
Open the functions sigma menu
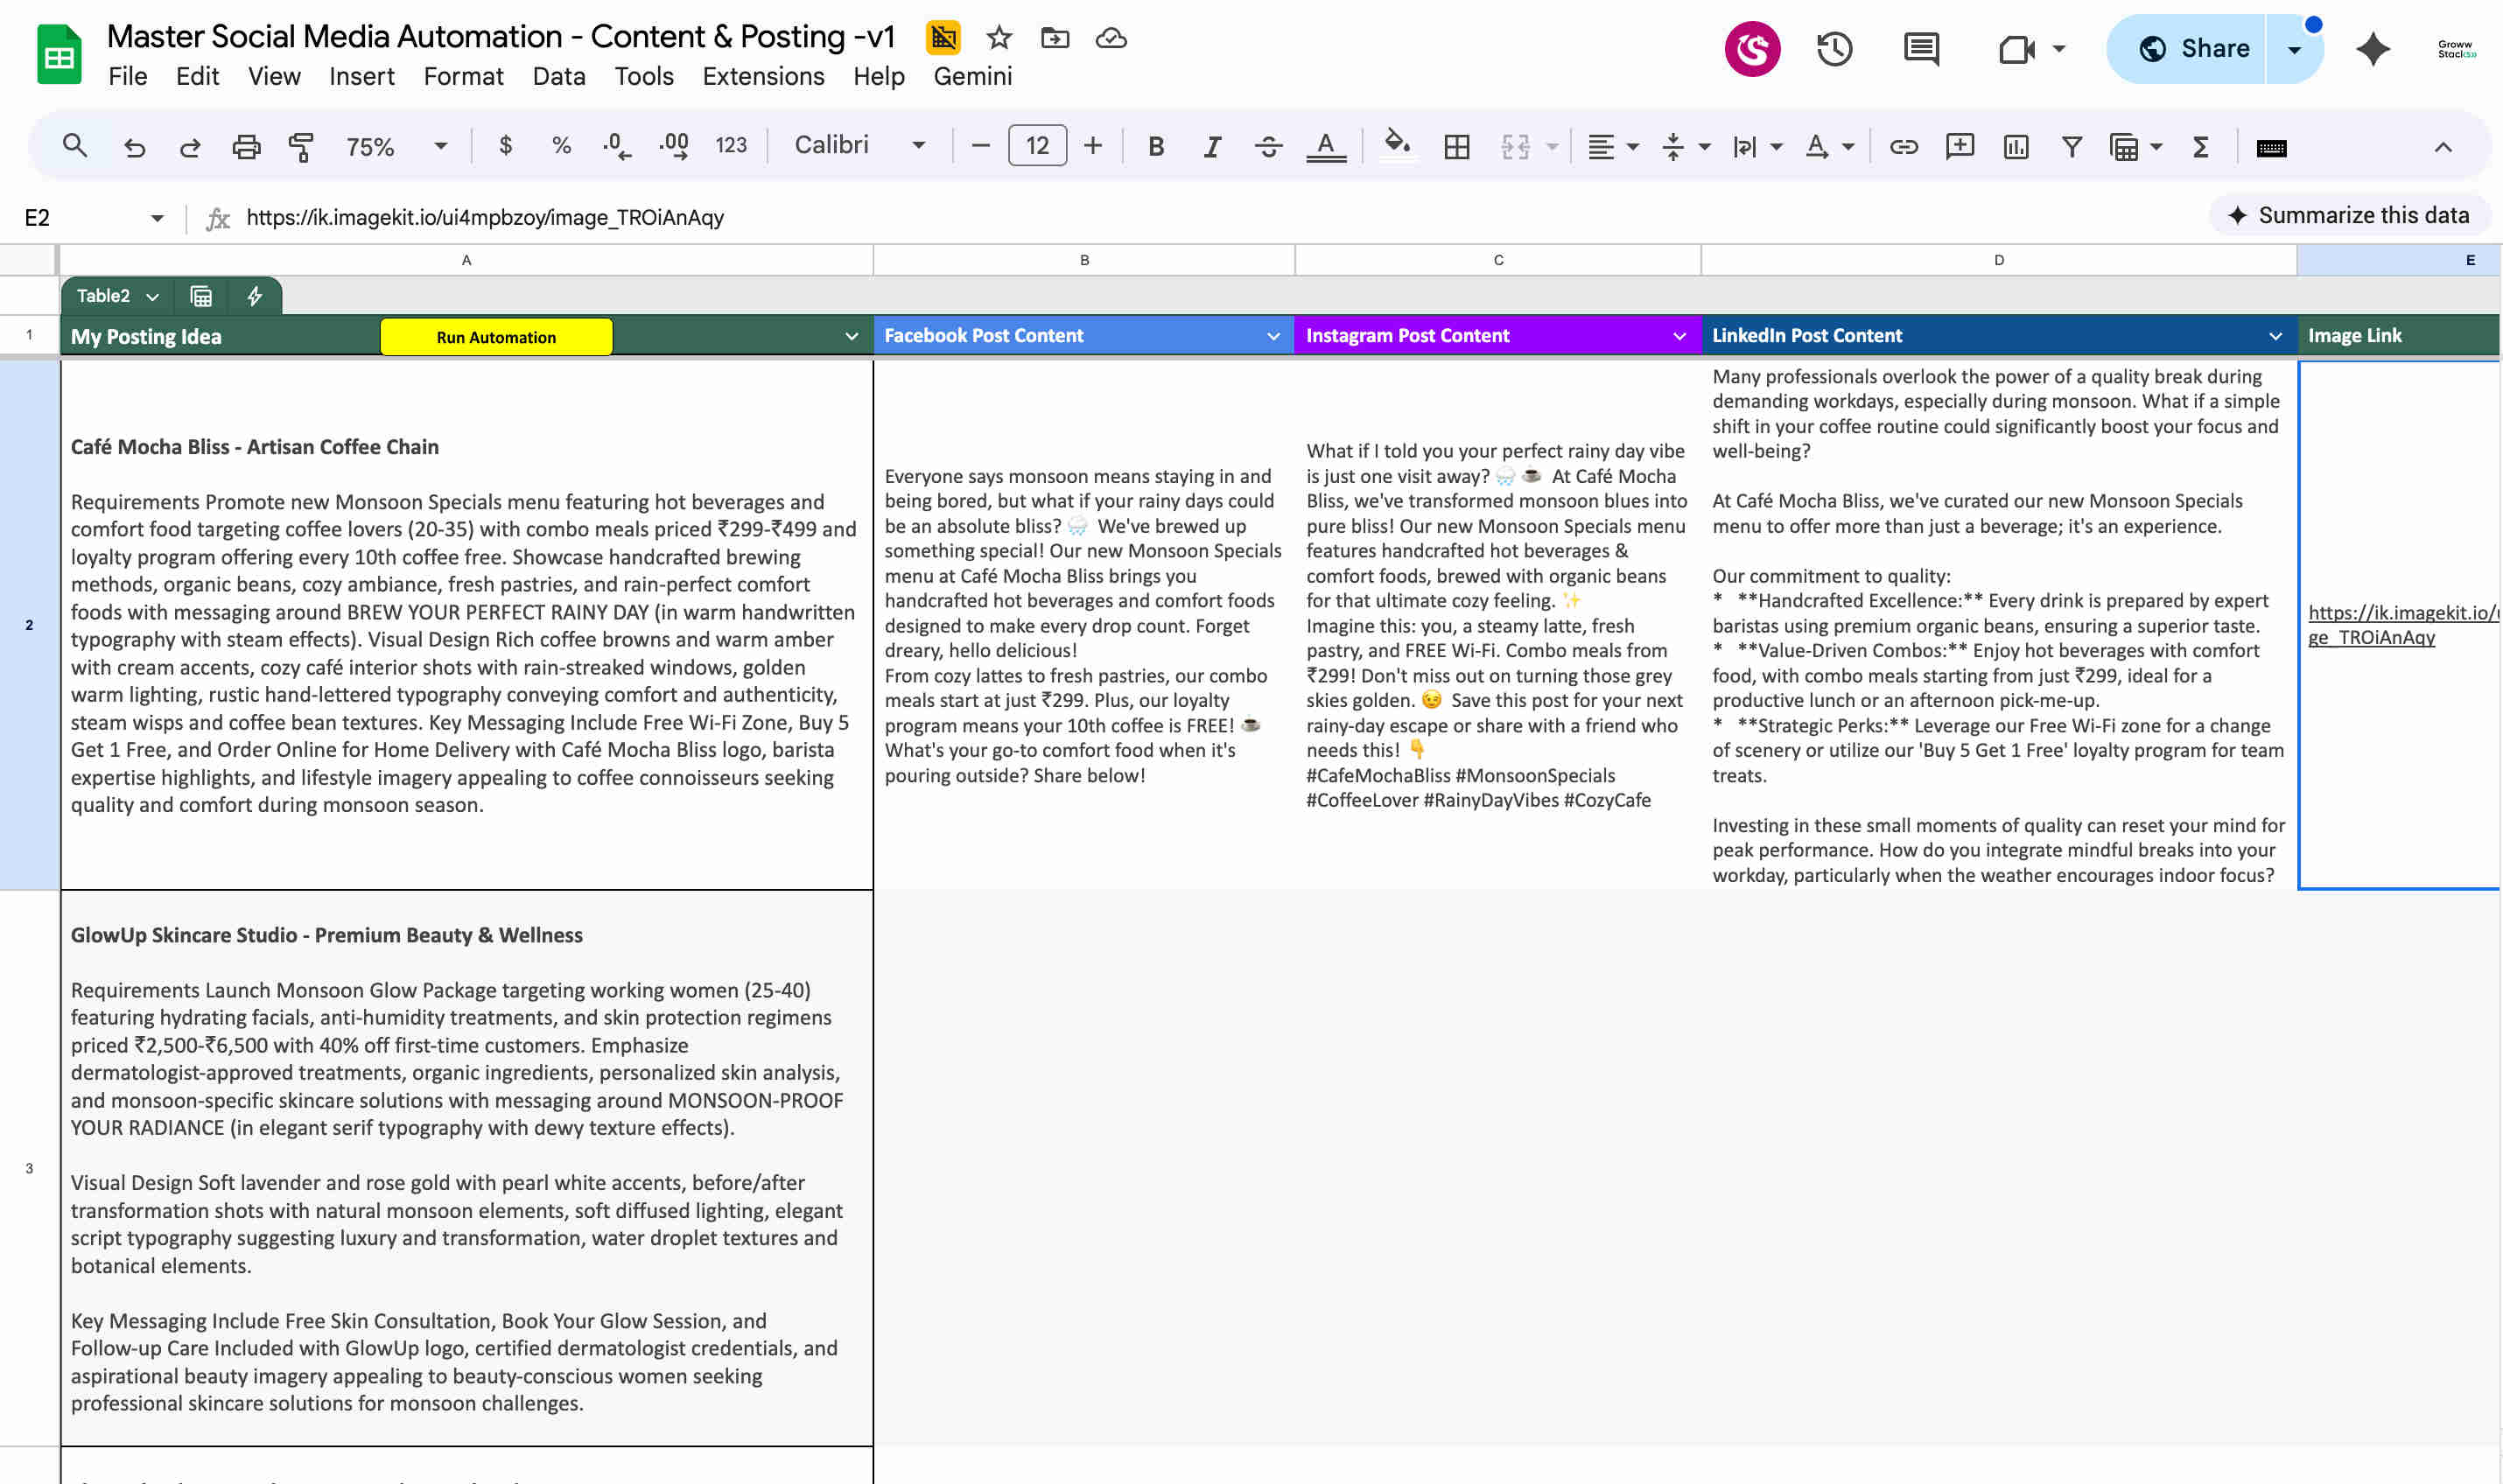click(2200, 147)
